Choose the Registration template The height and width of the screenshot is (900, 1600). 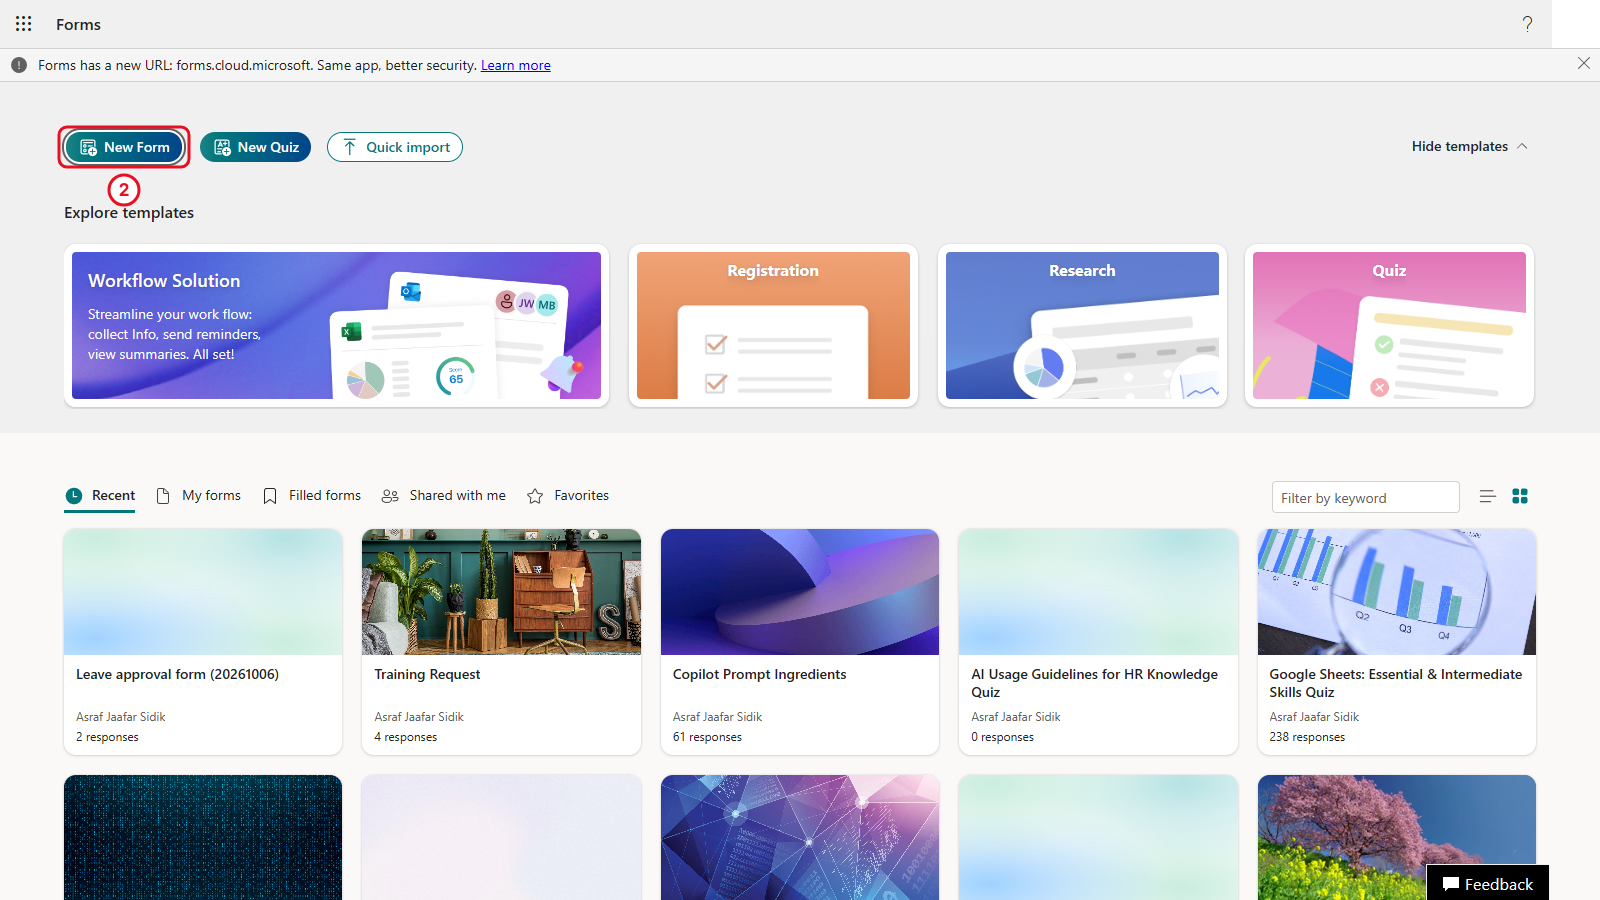point(773,326)
